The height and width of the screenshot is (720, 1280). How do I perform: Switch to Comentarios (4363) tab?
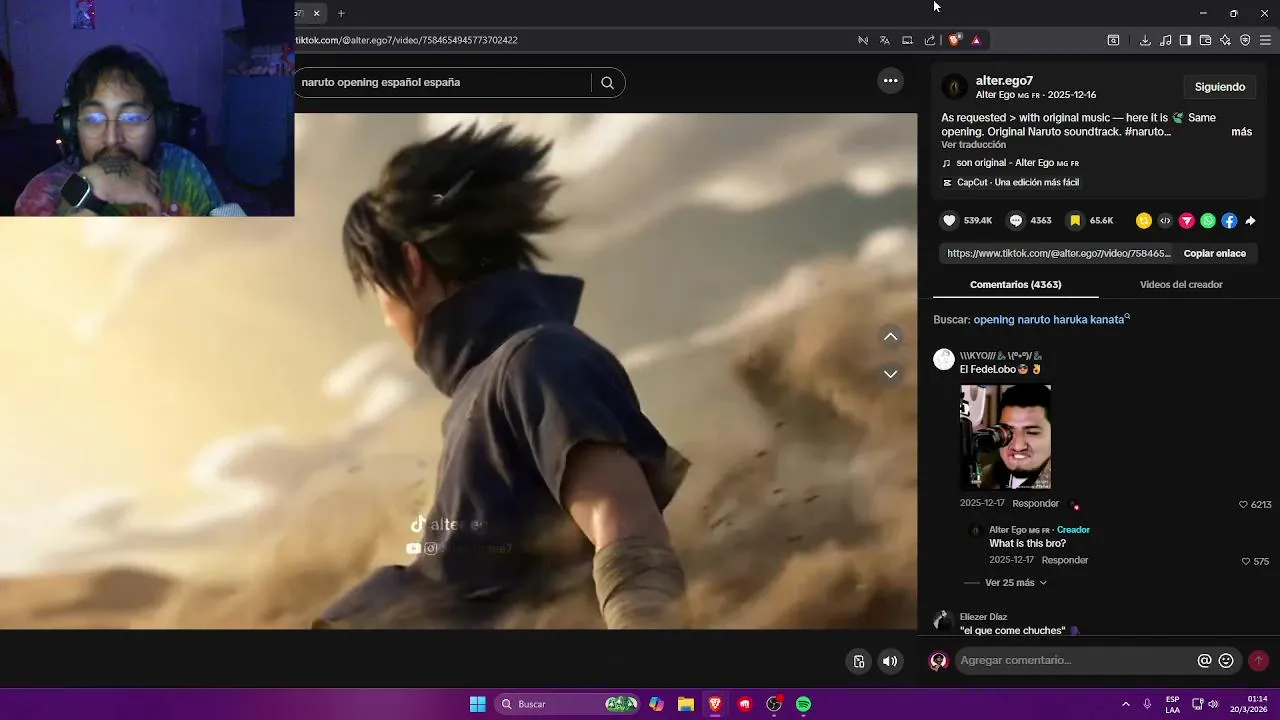pos(1016,285)
